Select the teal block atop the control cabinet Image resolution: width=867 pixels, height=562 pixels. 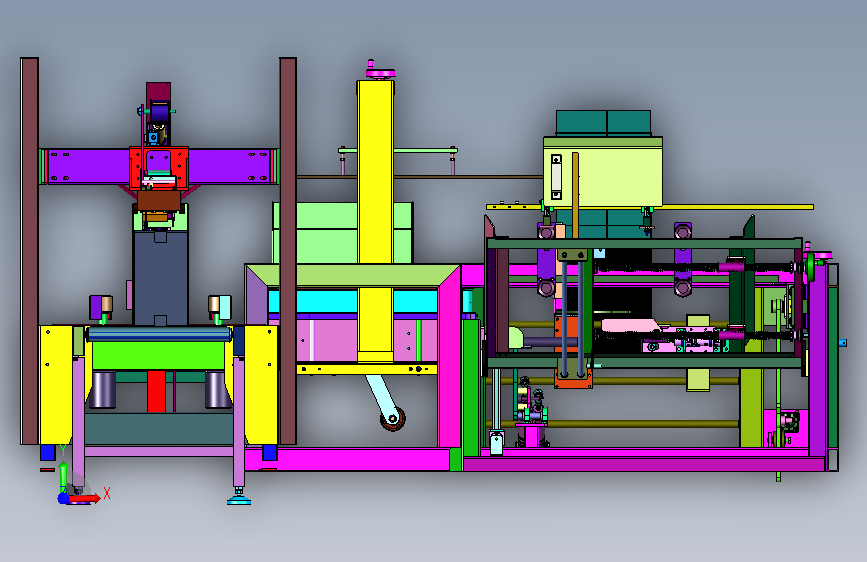coord(603,123)
